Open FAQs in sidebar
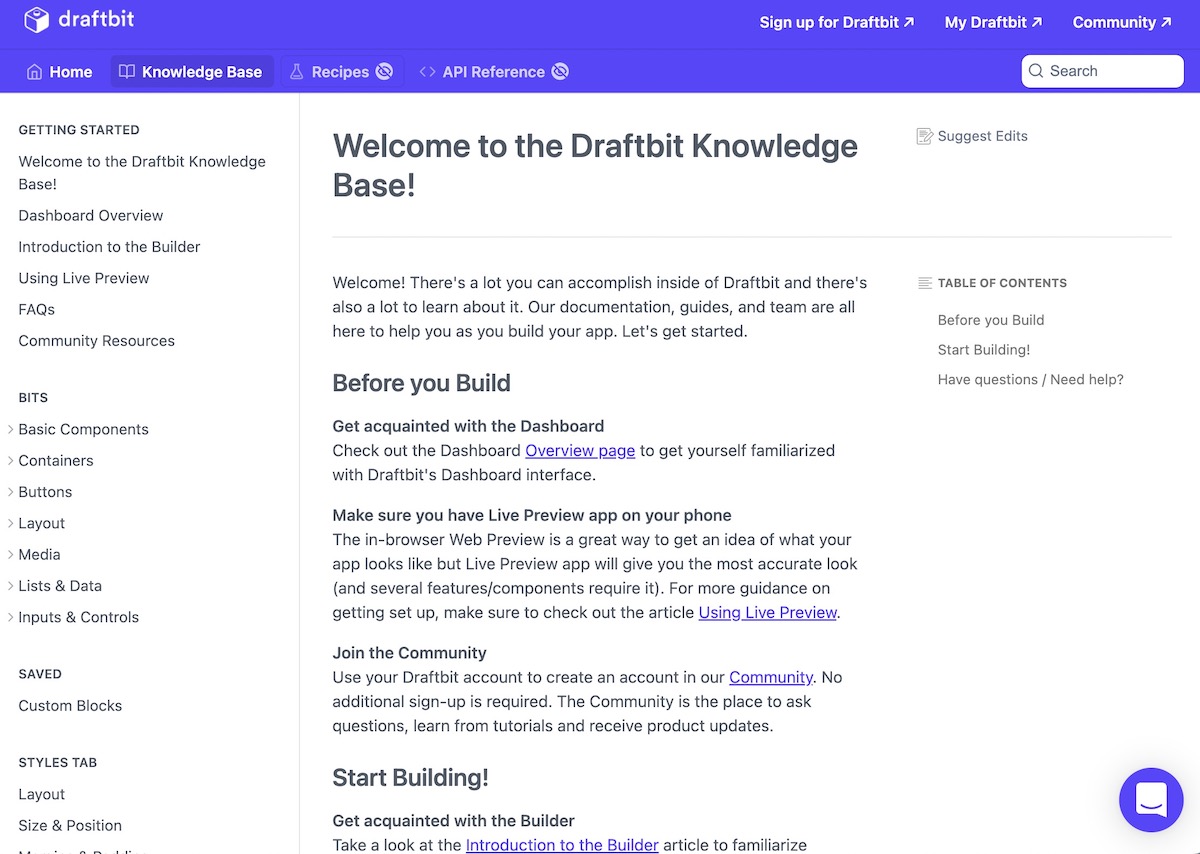The height and width of the screenshot is (854, 1200). click(37, 309)
